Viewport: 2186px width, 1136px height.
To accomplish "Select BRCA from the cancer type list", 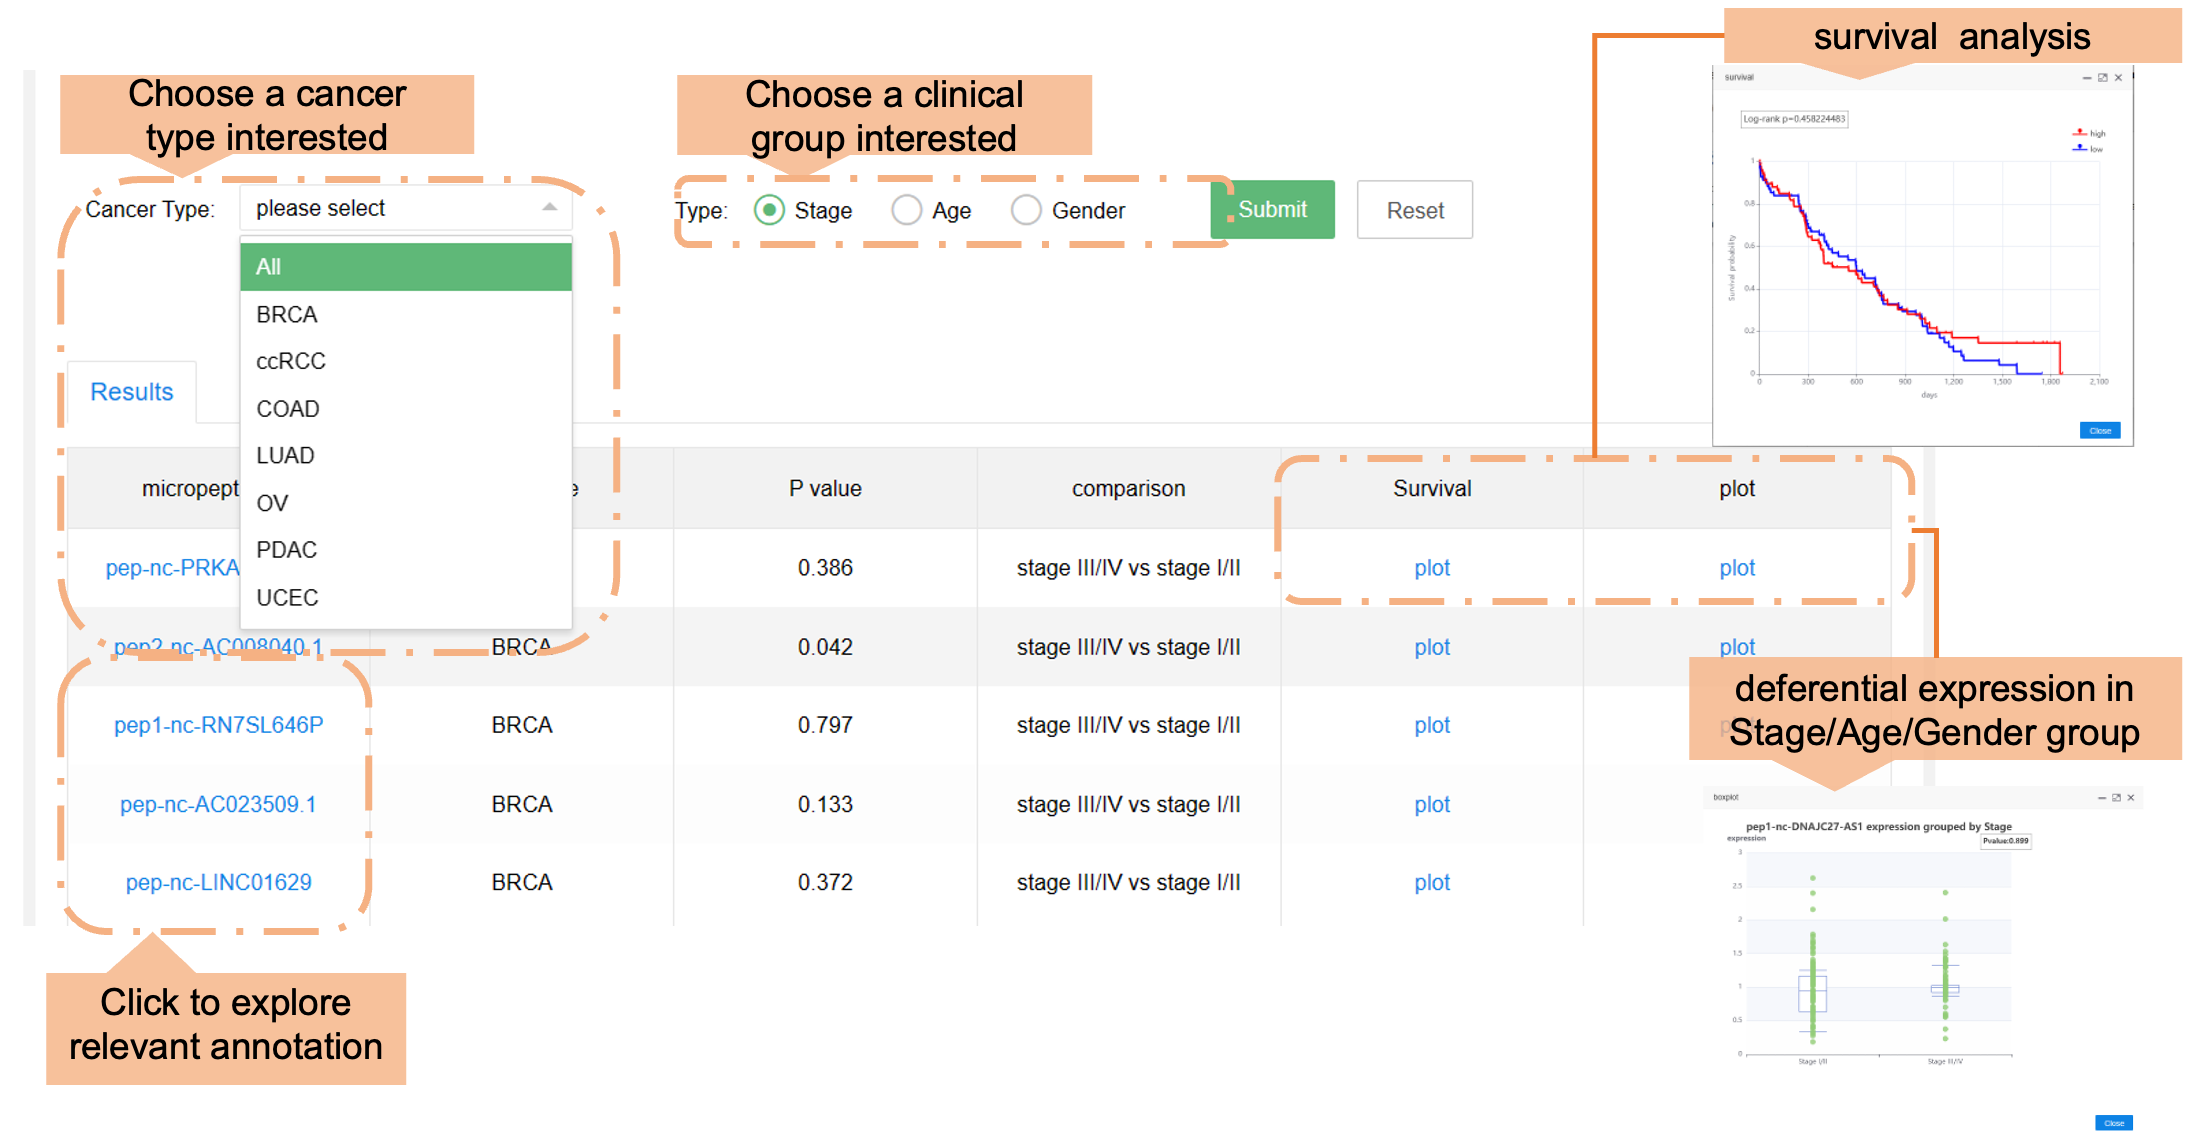I will [x=287, y=314].
